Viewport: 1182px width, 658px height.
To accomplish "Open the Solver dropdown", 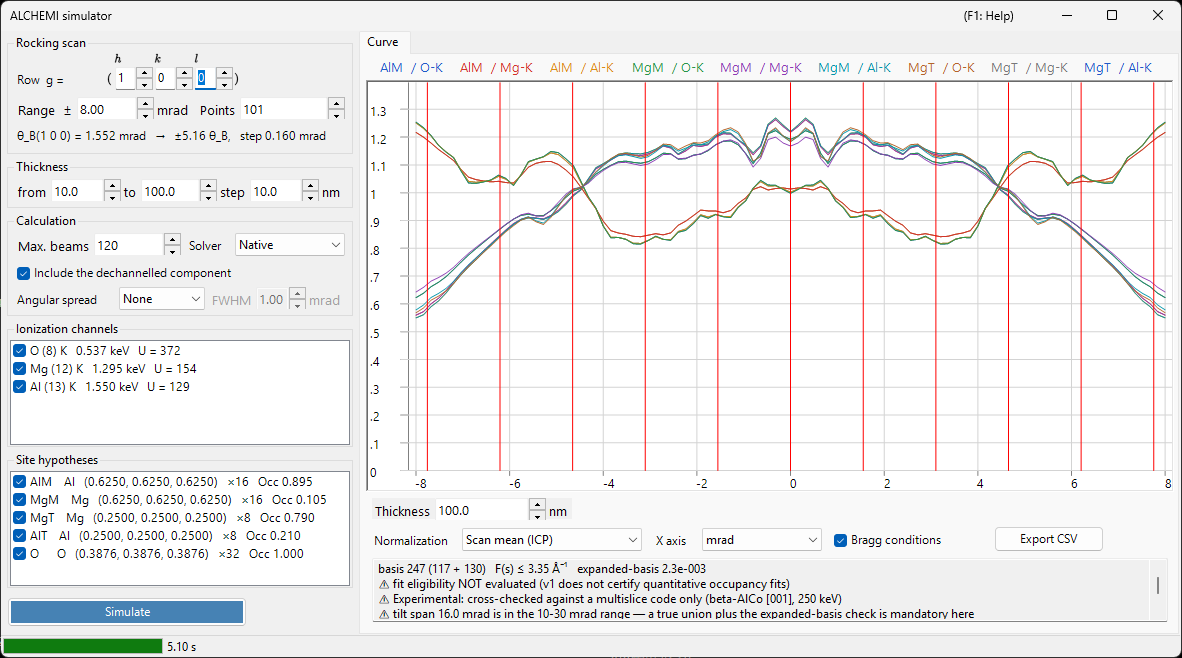I will [x=289, y=245].
